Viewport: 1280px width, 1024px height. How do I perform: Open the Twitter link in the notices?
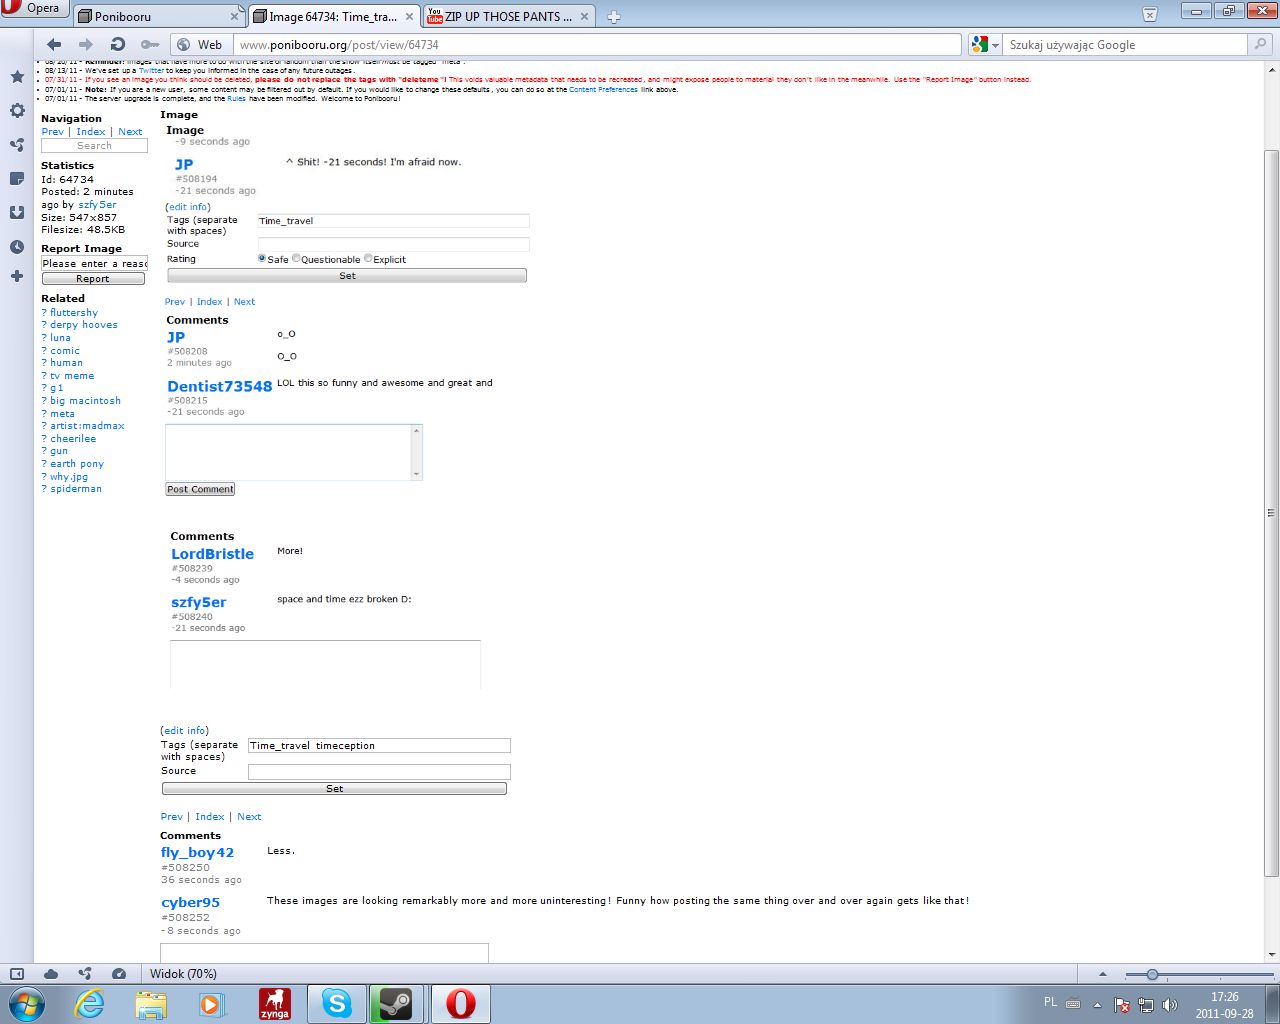(151, 71)
